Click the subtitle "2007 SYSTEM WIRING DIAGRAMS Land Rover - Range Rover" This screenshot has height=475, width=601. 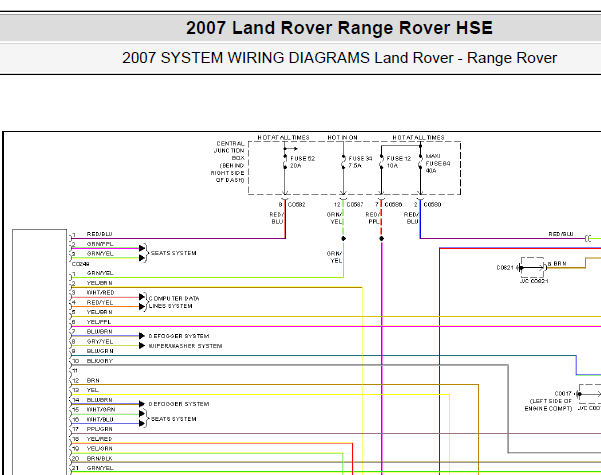click(339, 58)
